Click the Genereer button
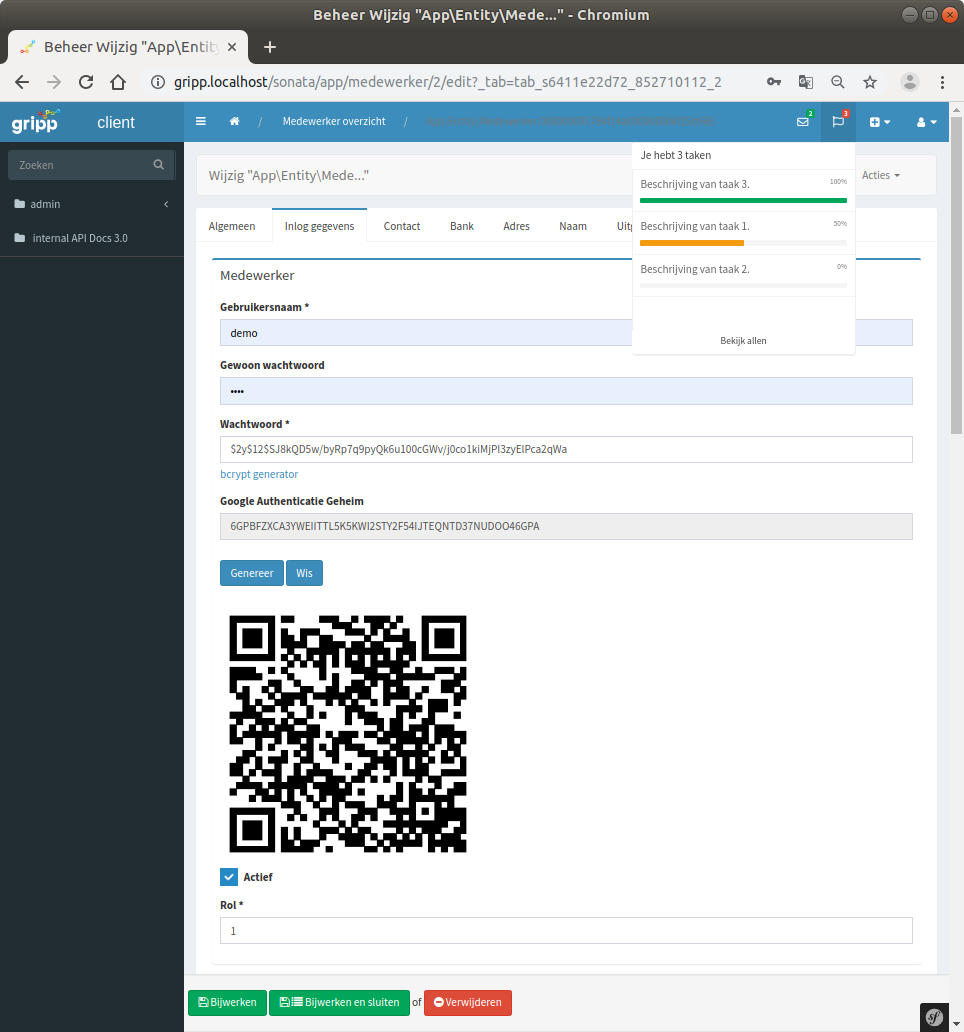964x1032 pixels. pos(251,573)
